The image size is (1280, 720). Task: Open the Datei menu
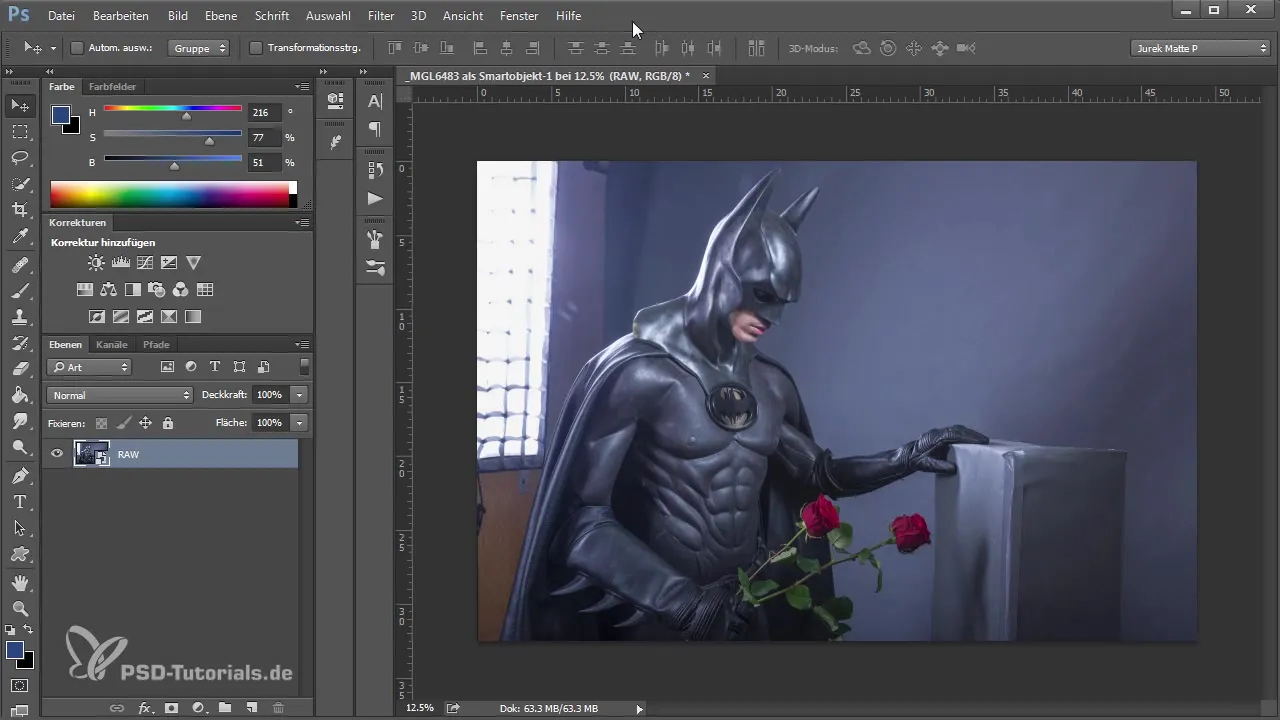[x=61, y=16]
